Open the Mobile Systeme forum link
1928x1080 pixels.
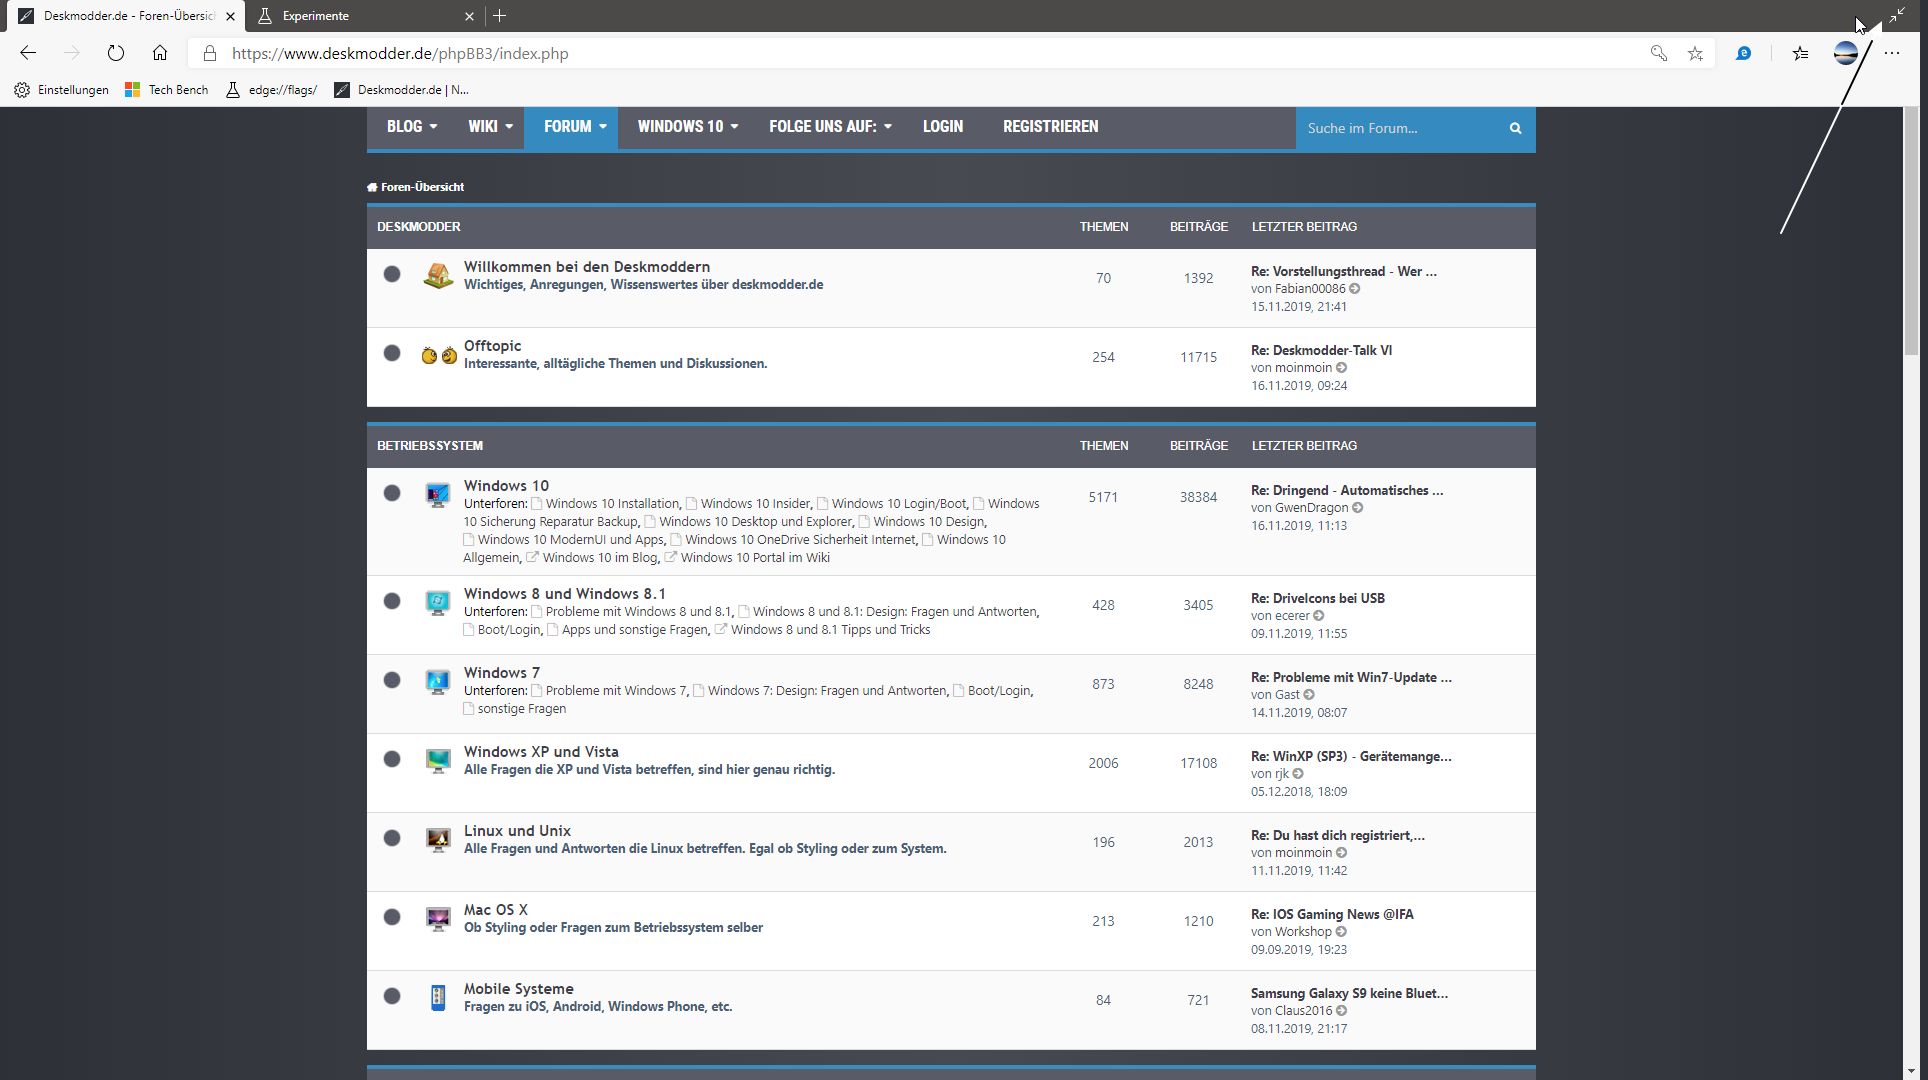tap(518, 989)
